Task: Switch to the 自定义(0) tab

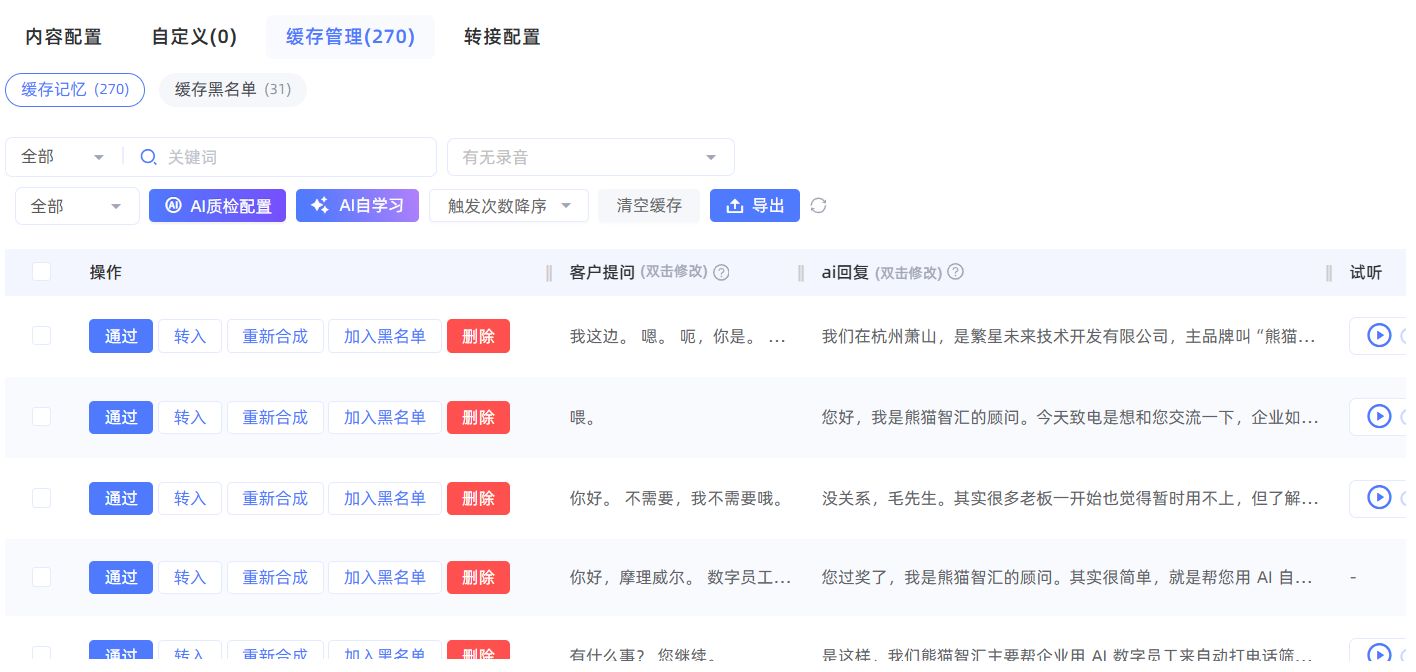Action: (194, 37)
